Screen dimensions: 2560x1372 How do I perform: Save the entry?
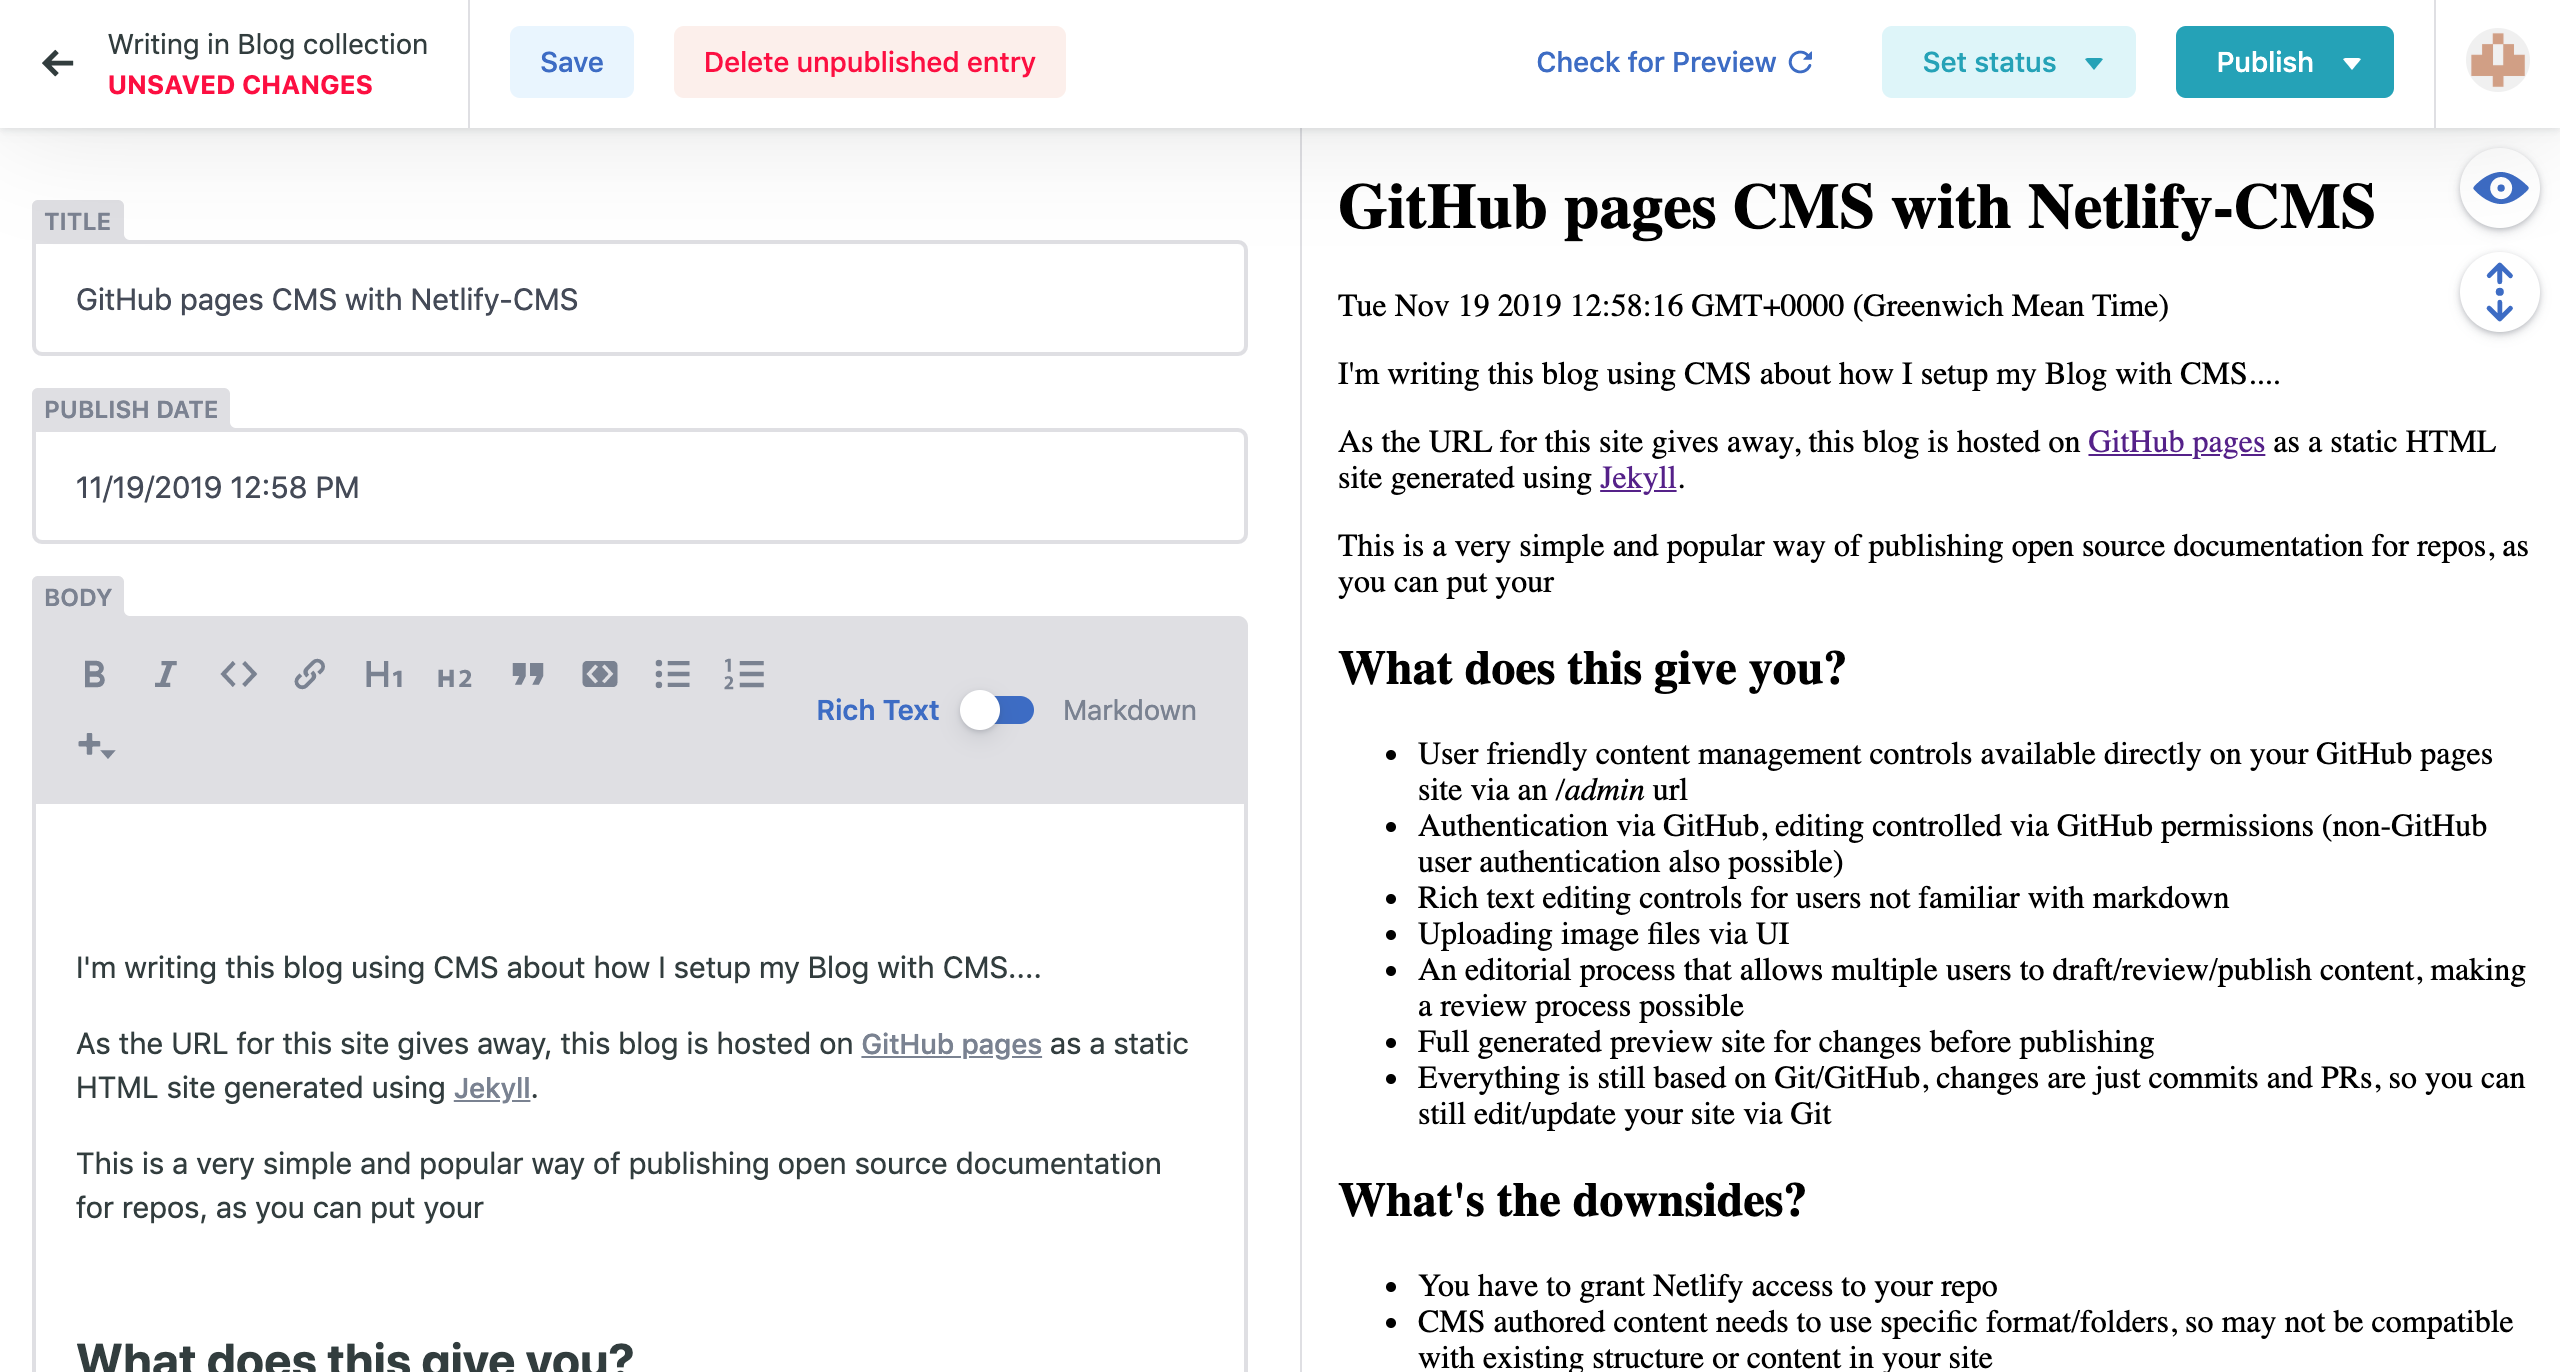pyautogui.click(x=571, y=62)
